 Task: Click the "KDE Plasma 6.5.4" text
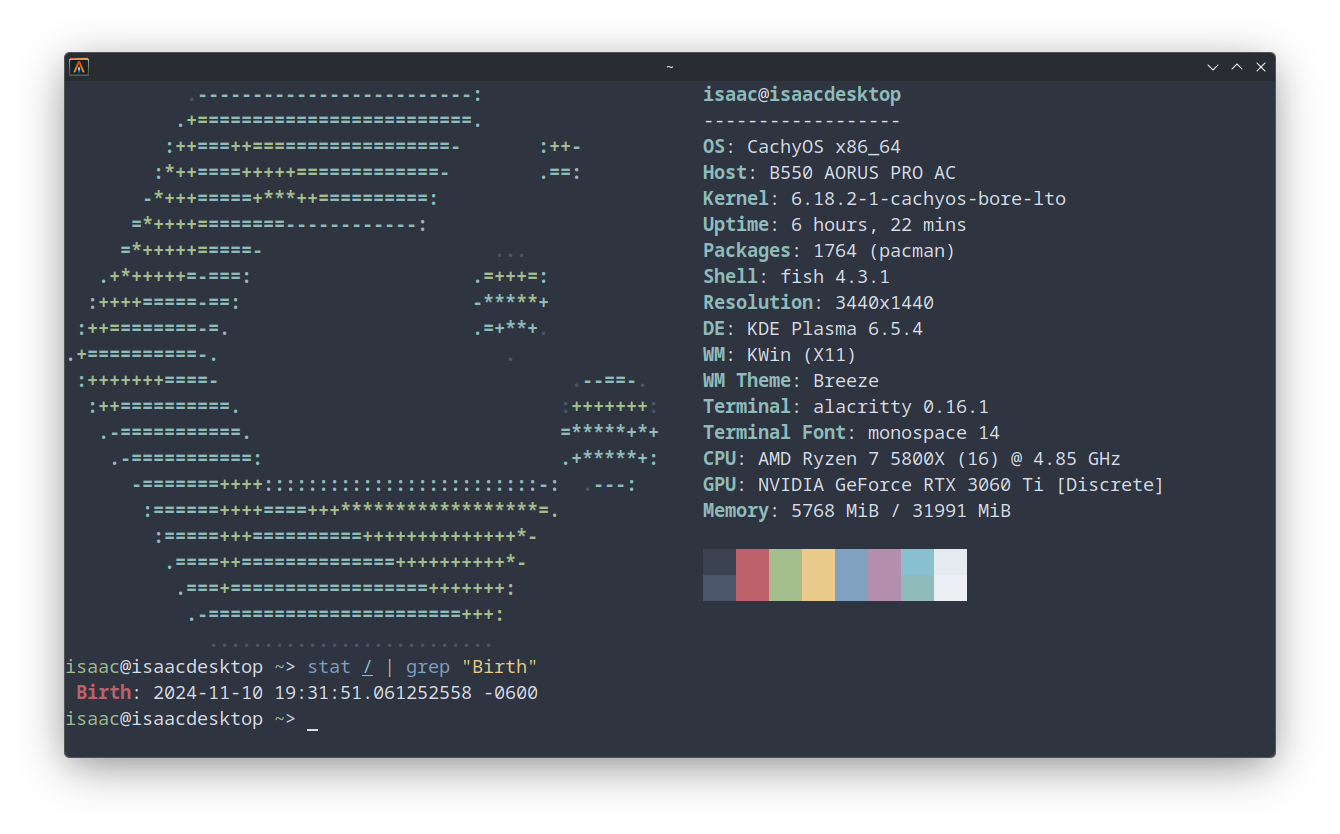835,329
